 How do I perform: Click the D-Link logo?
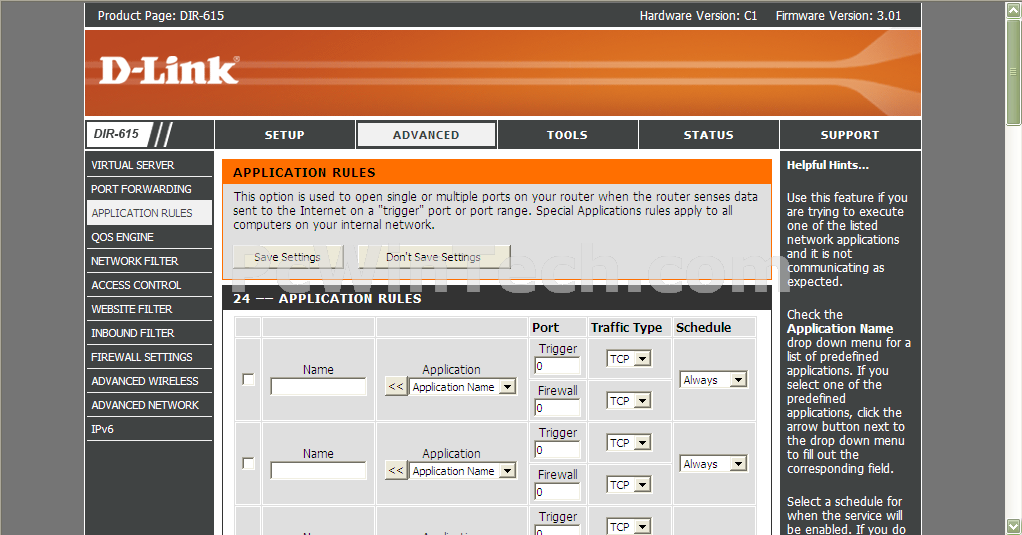click(169, 70)
